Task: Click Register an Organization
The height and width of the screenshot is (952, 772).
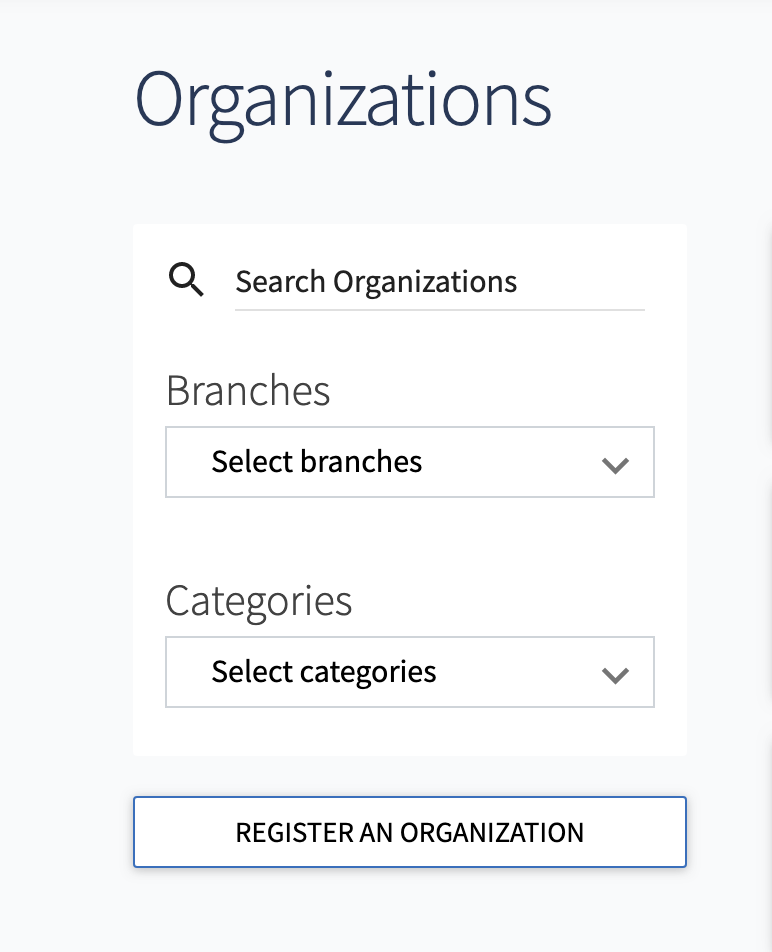Action: tap(410, 832)
